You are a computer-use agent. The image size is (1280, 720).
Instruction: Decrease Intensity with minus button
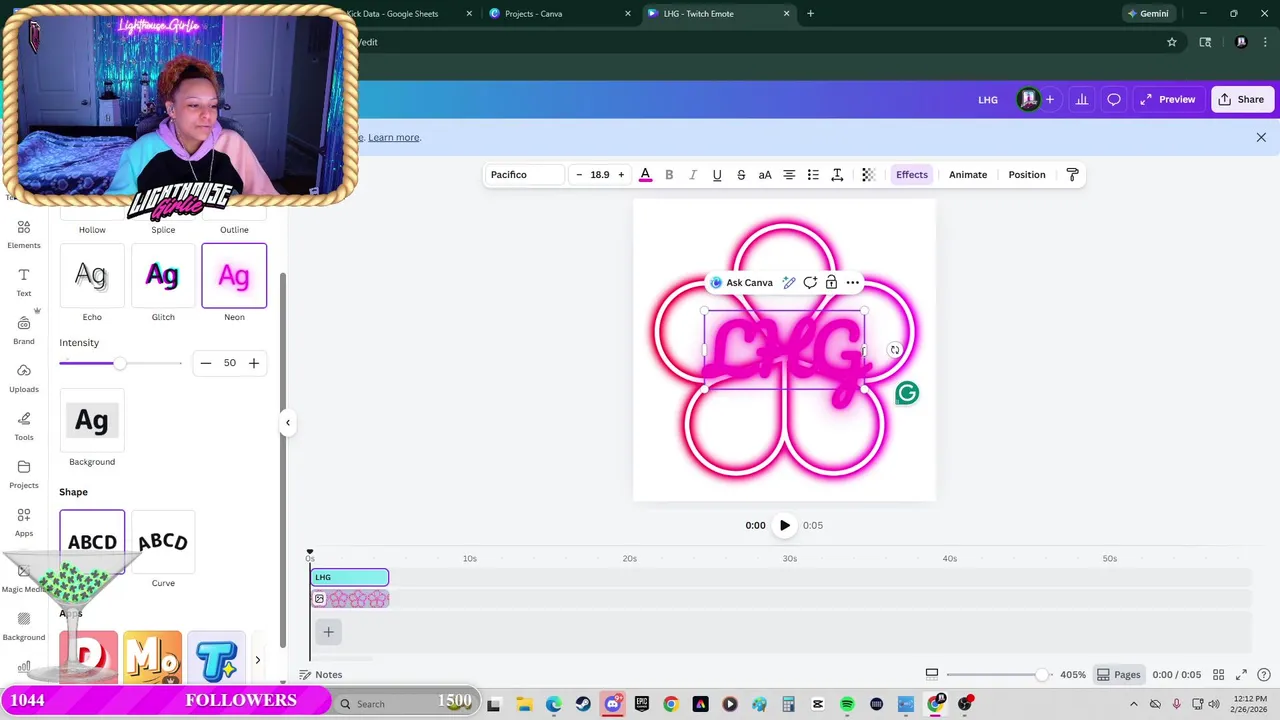tap(206, 363)
